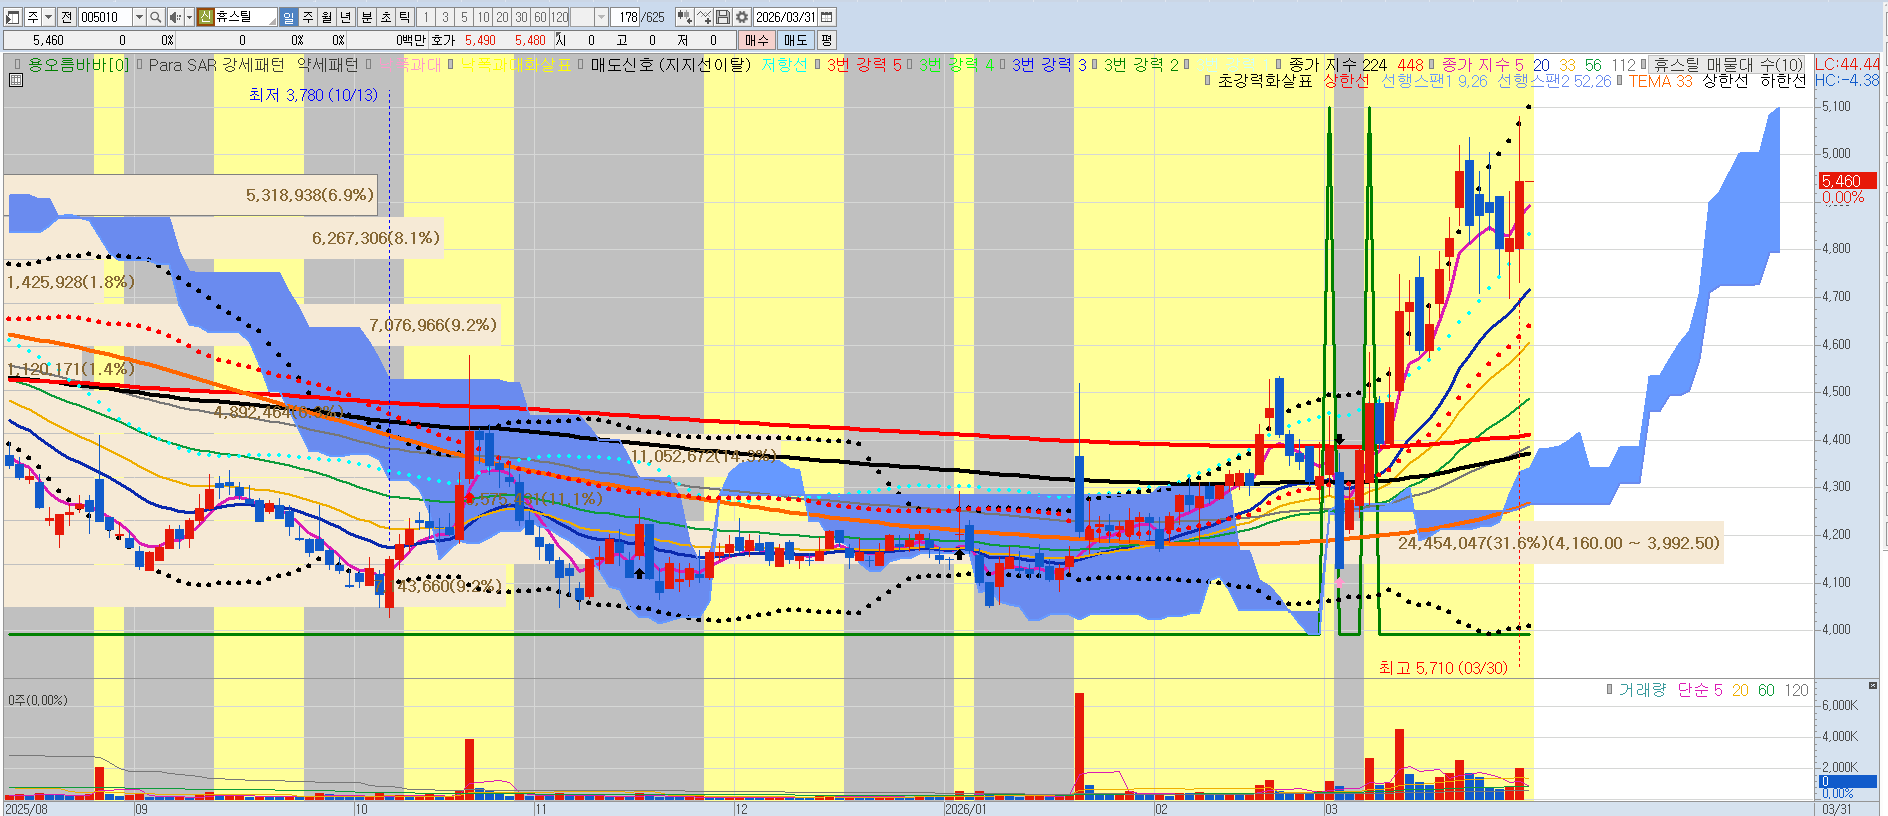Click ask price 5,490 in quote bar

(x=480, y=40)
